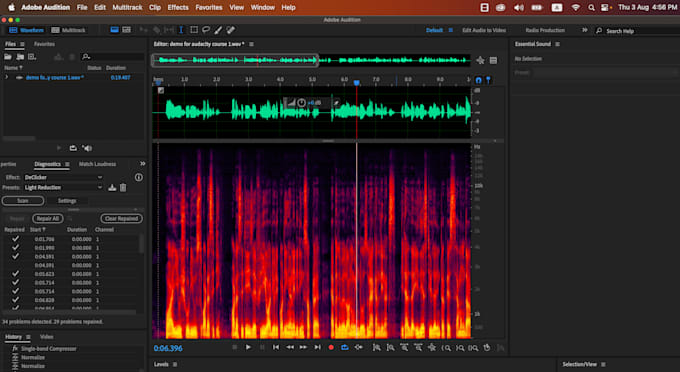Show more workspaces with double-chevron

585,30
